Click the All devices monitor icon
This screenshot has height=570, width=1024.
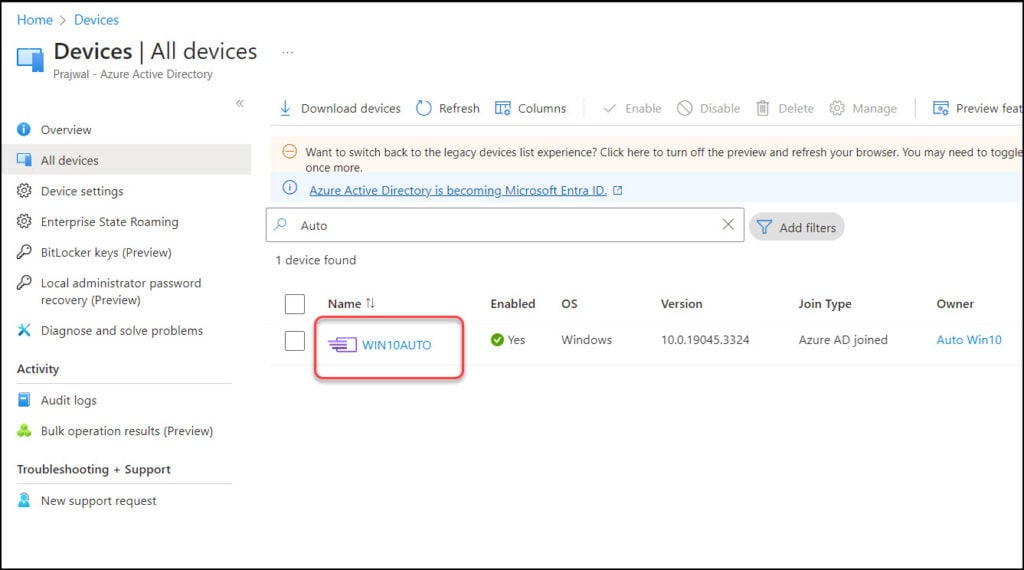click(x=24, y=160)
